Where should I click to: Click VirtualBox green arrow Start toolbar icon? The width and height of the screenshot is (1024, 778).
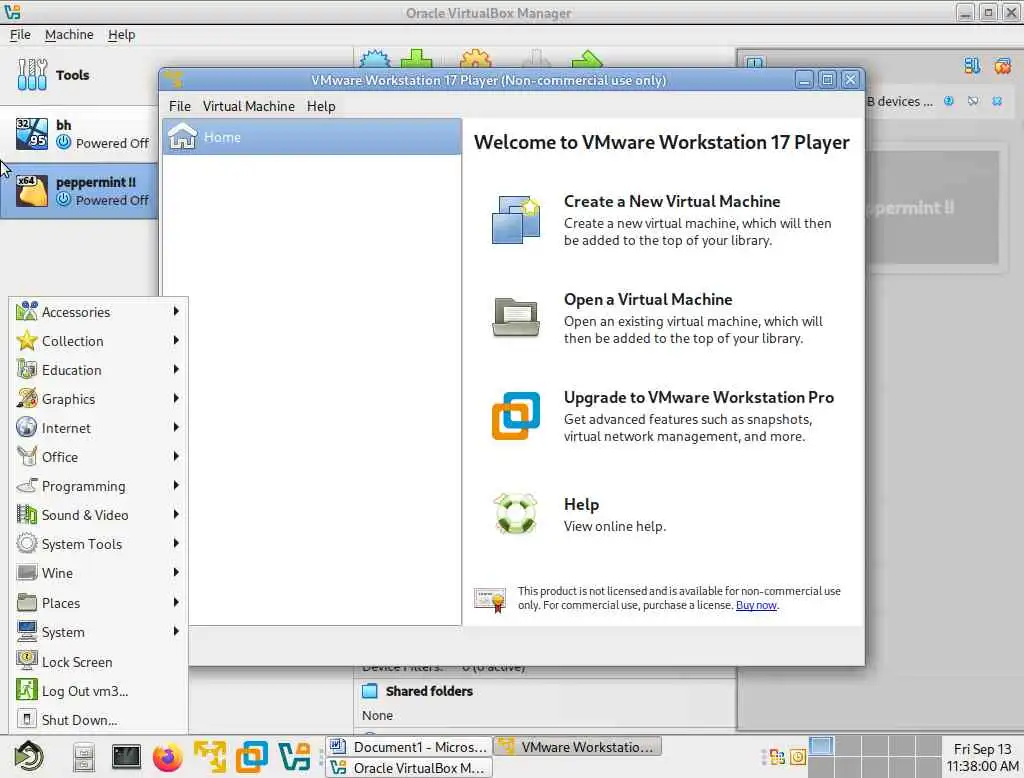586,59
